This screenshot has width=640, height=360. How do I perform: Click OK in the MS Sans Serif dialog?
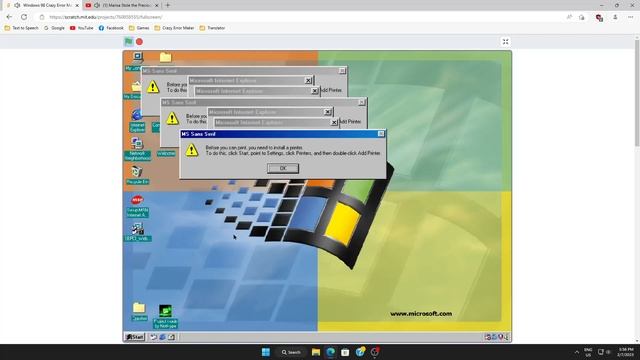[x=283, y=168]
